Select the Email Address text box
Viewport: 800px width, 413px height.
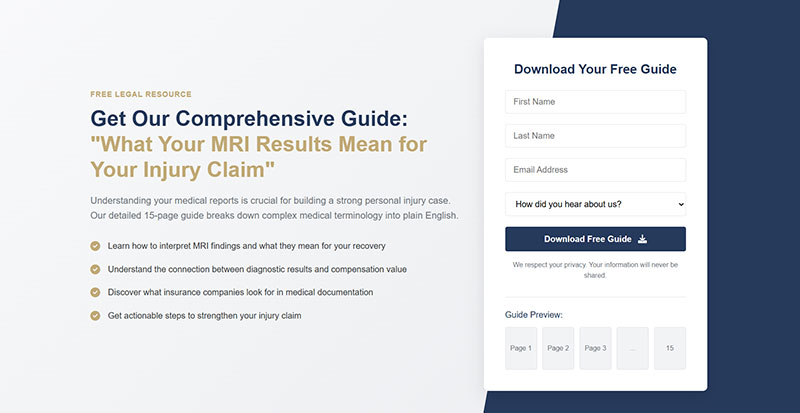coord(595,170)
